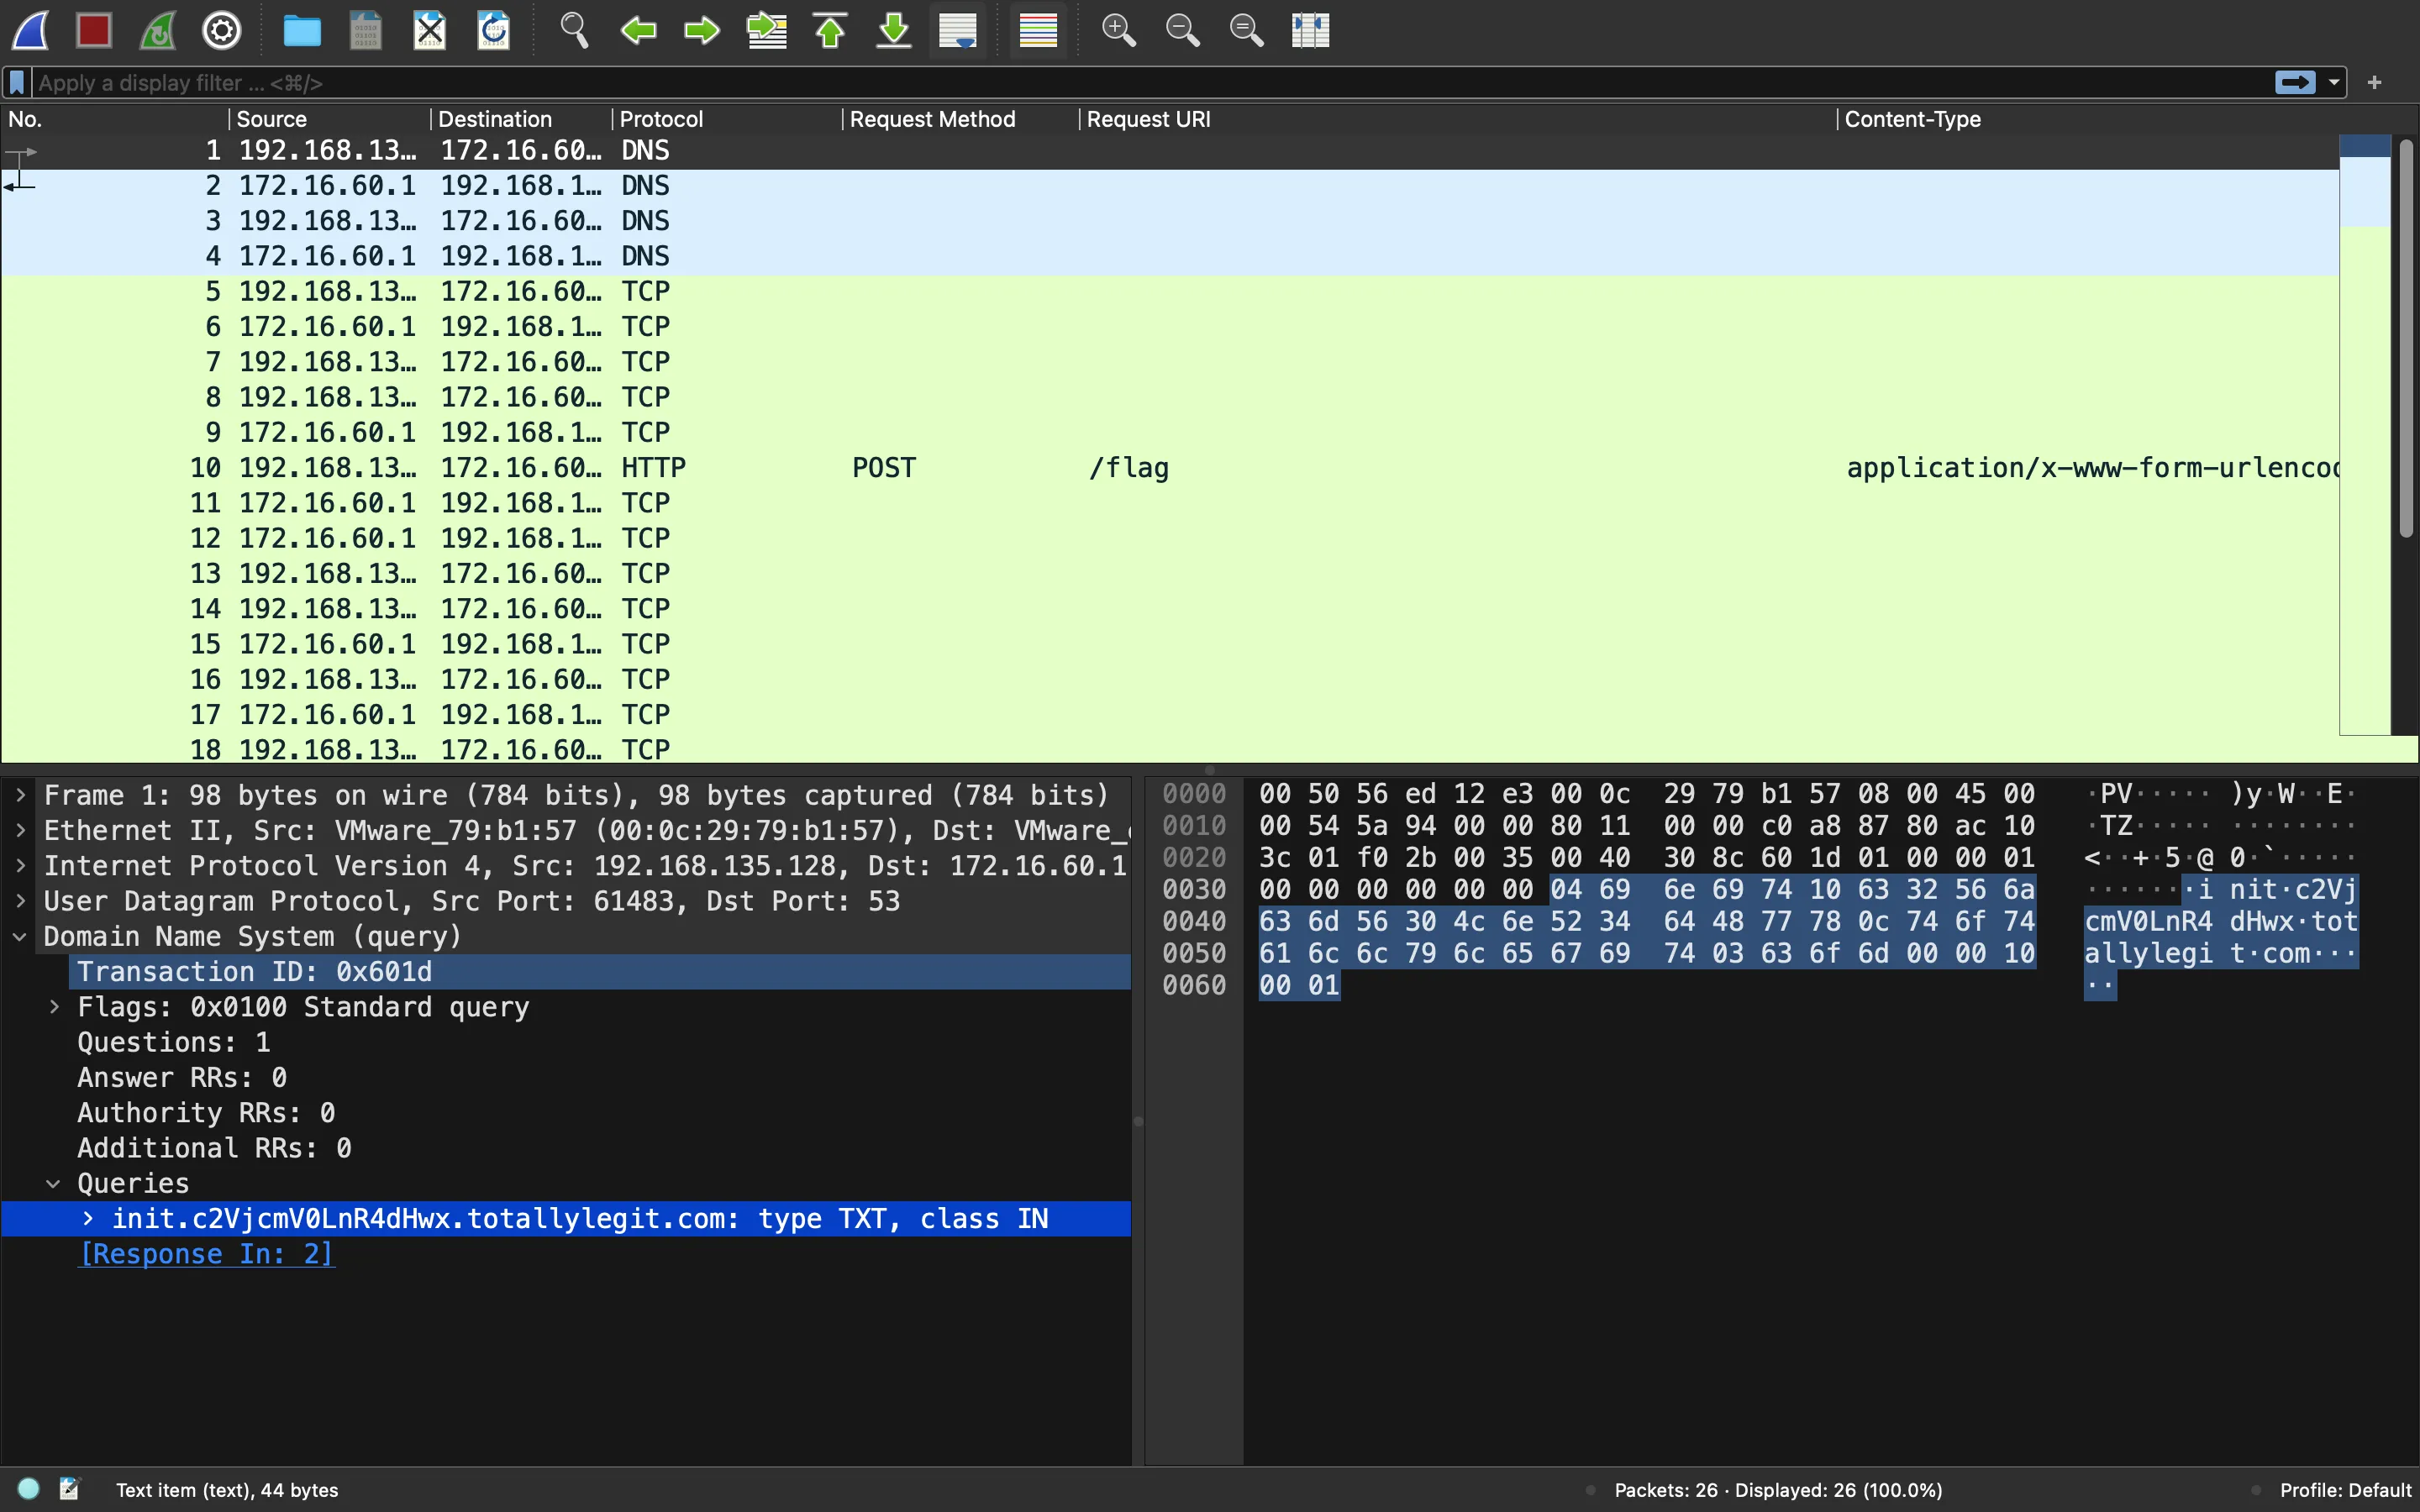Click the packet list minimap overview
This screenshot has height=1512, width=2420.
pos(2365,435)
